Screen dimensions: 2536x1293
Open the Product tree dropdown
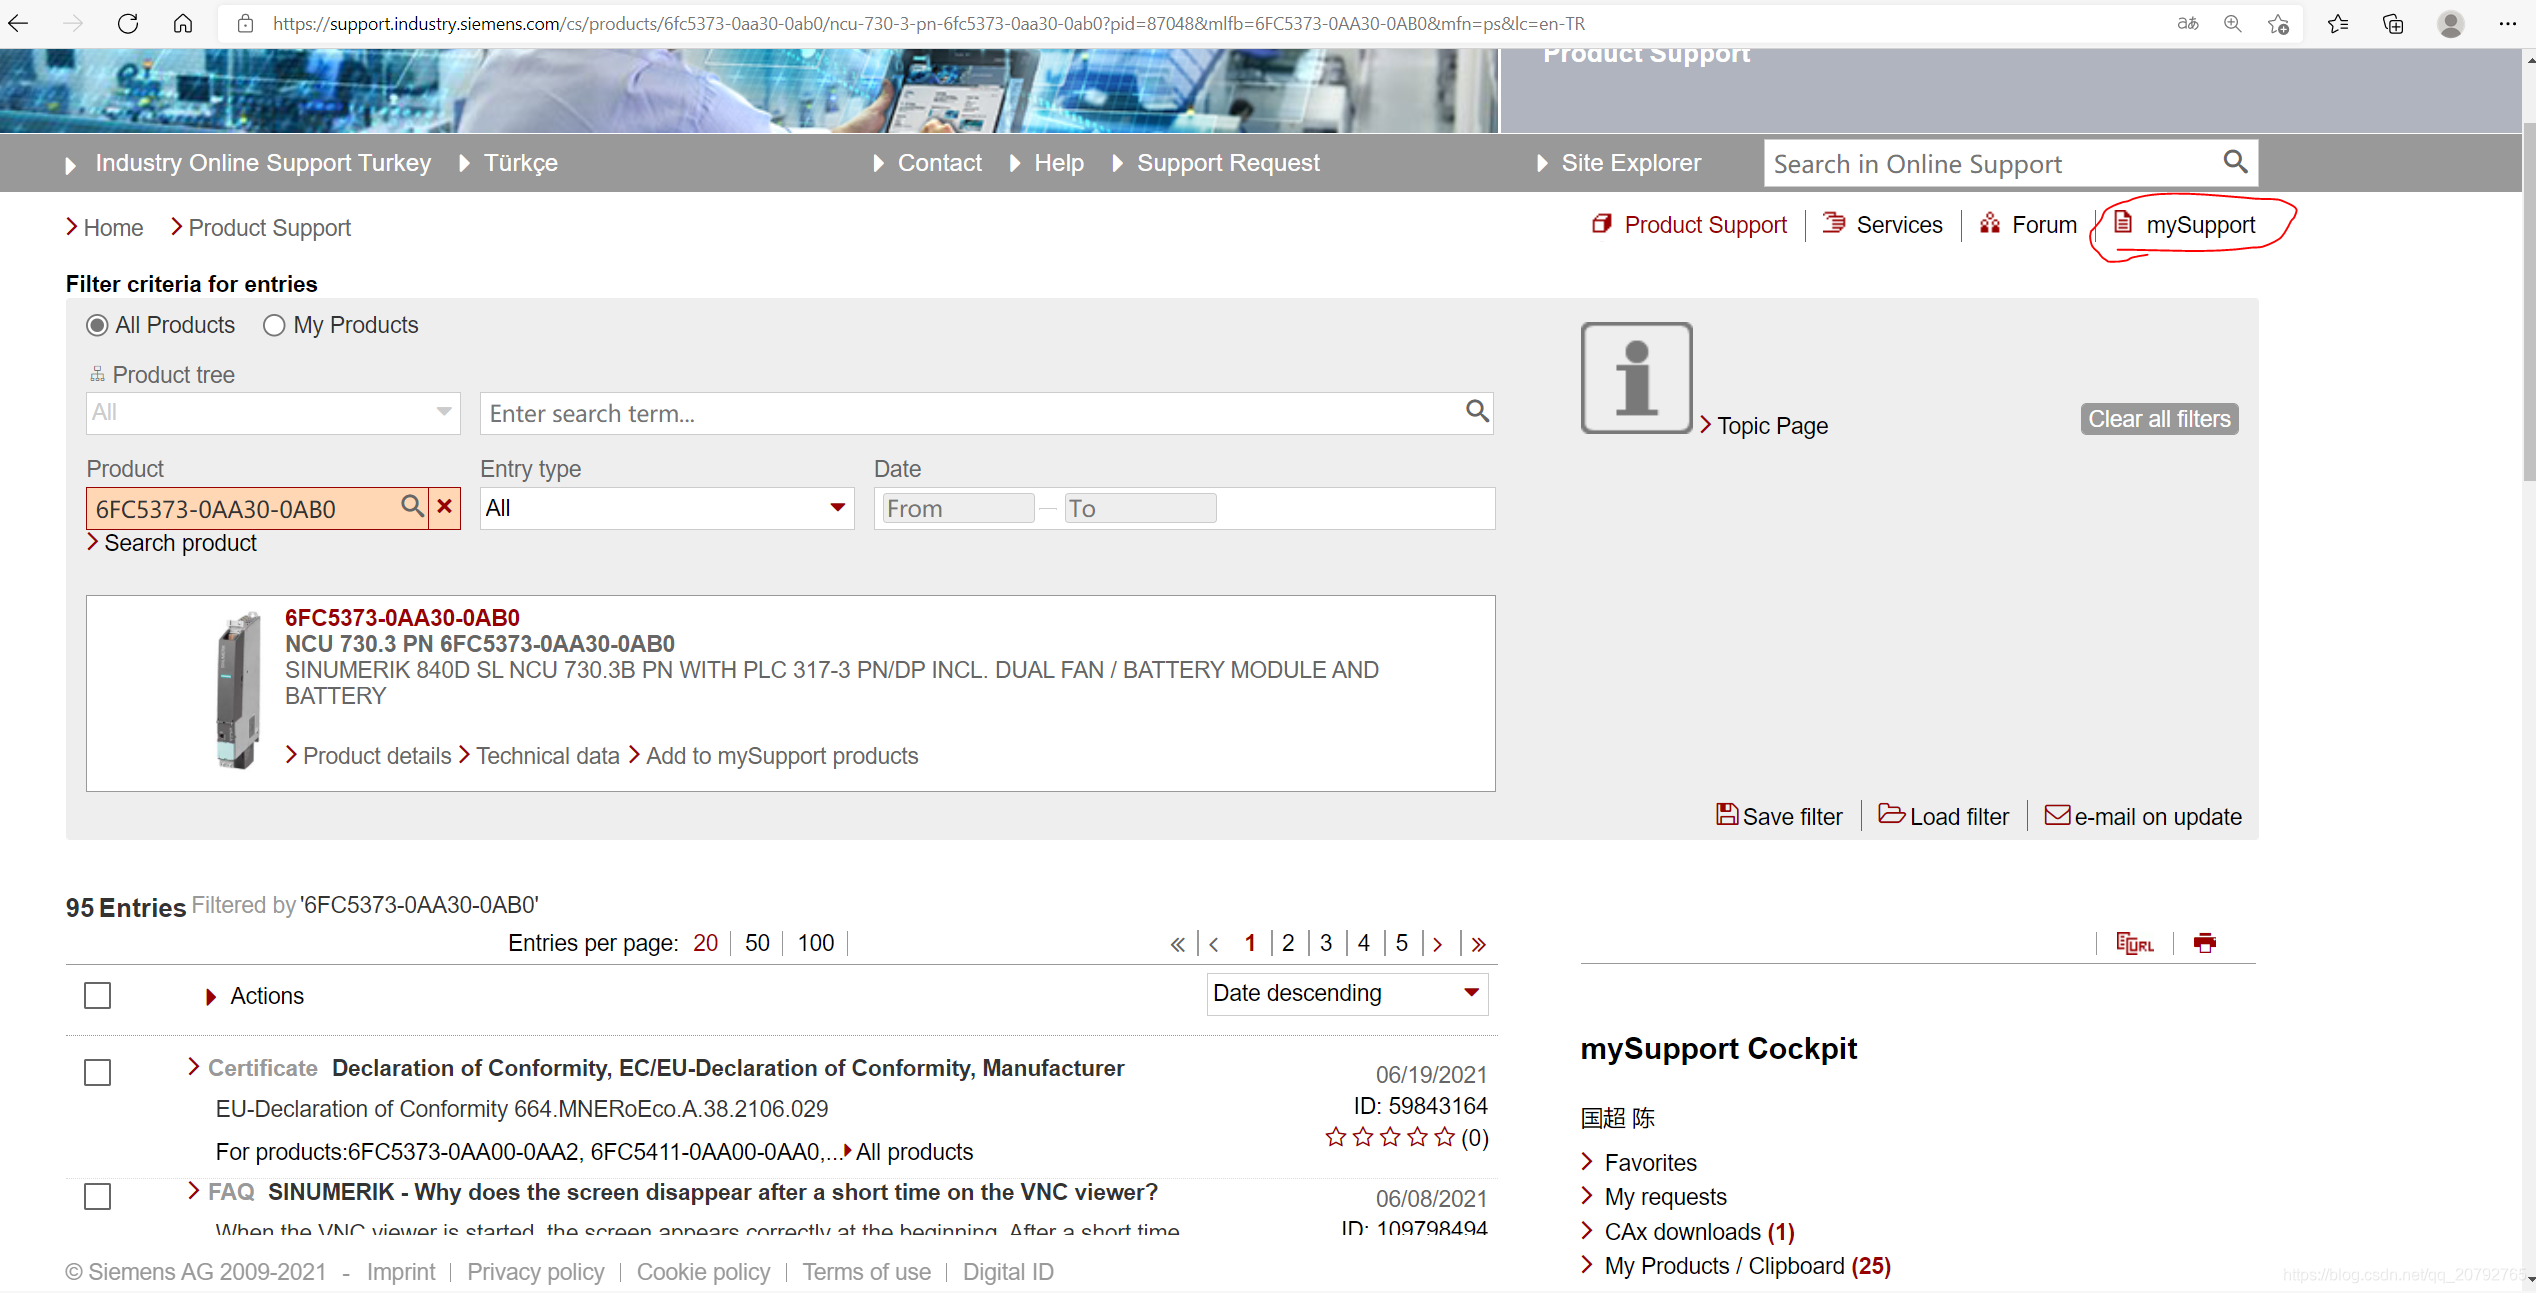click(x=273, y=413)
